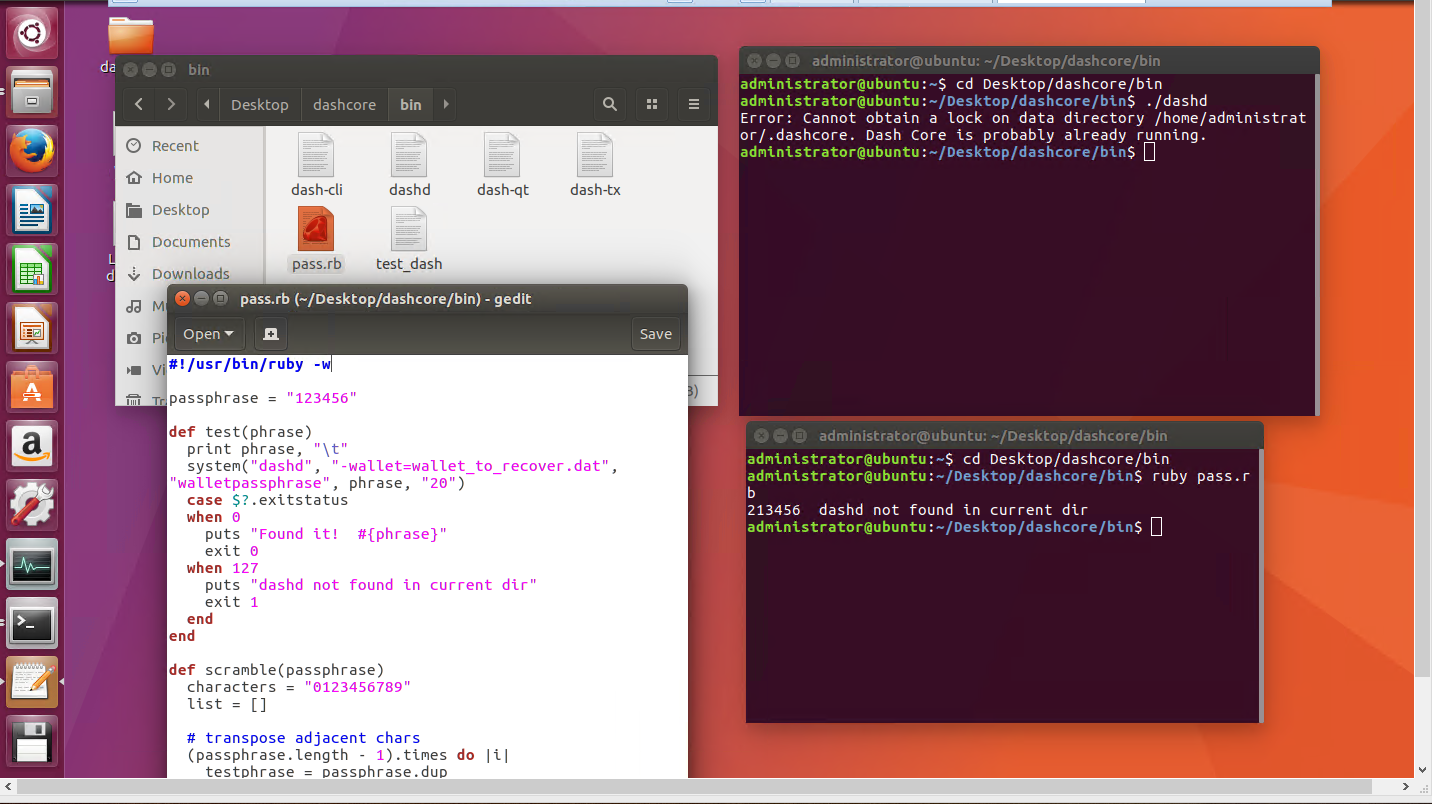Focus upper terminal by its title bar
This screenshot has height=804, width=1432.
pyautogui.click(x=1029, y=61)
